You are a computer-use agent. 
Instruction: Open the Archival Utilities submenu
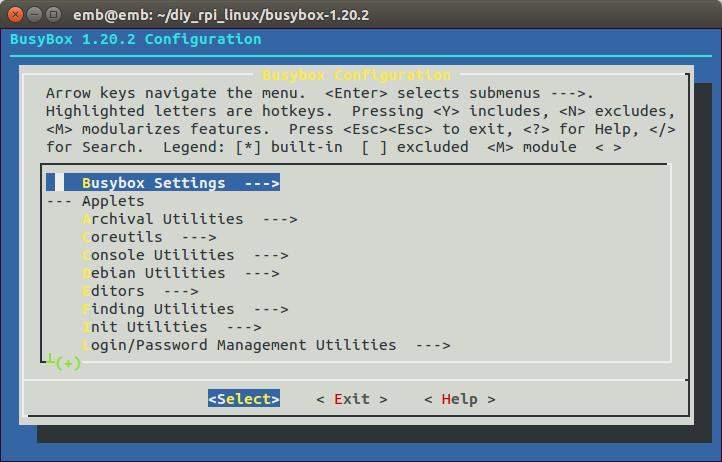click(x=190, y=219)
